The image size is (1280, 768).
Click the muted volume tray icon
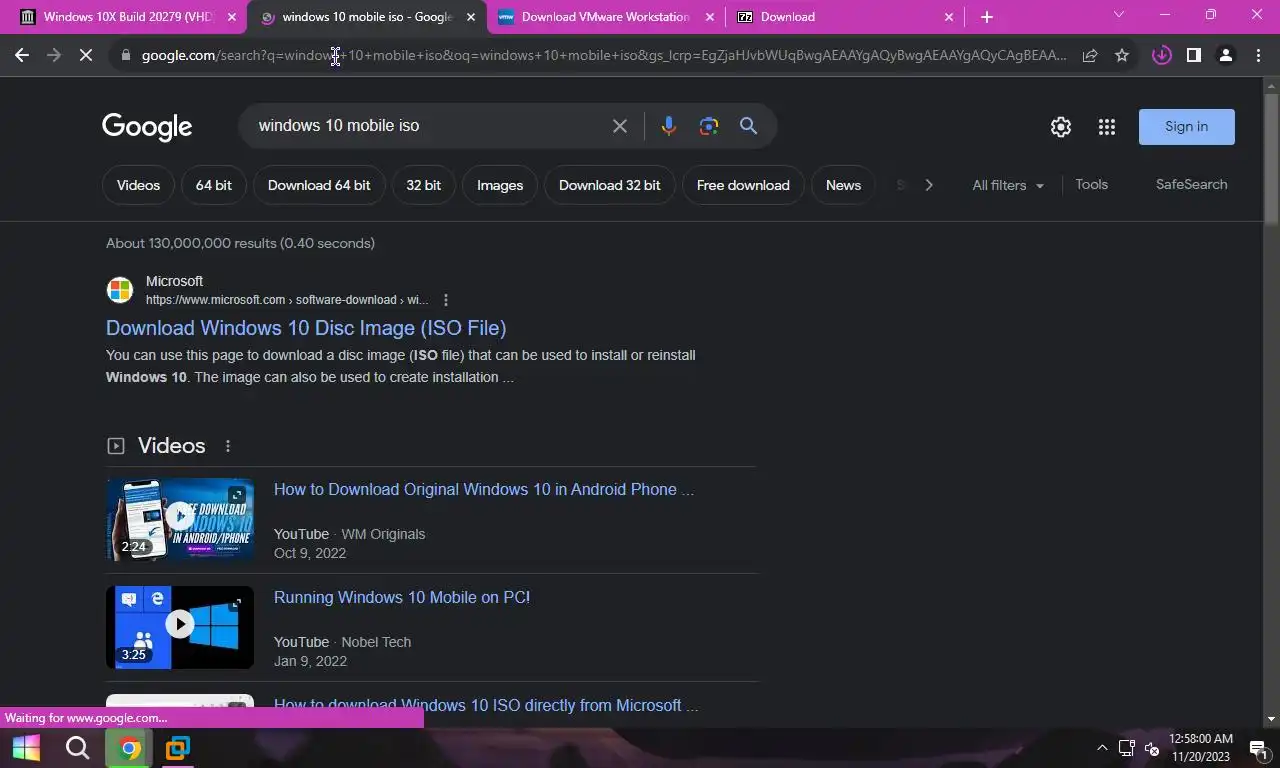(x=1151, y=748)
